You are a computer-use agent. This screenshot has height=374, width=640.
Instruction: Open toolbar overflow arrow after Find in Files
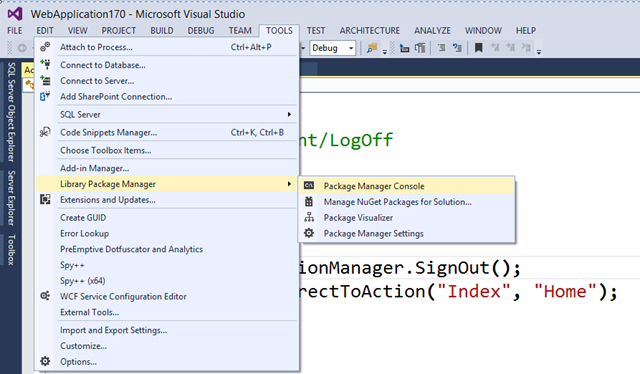point(384,52)
